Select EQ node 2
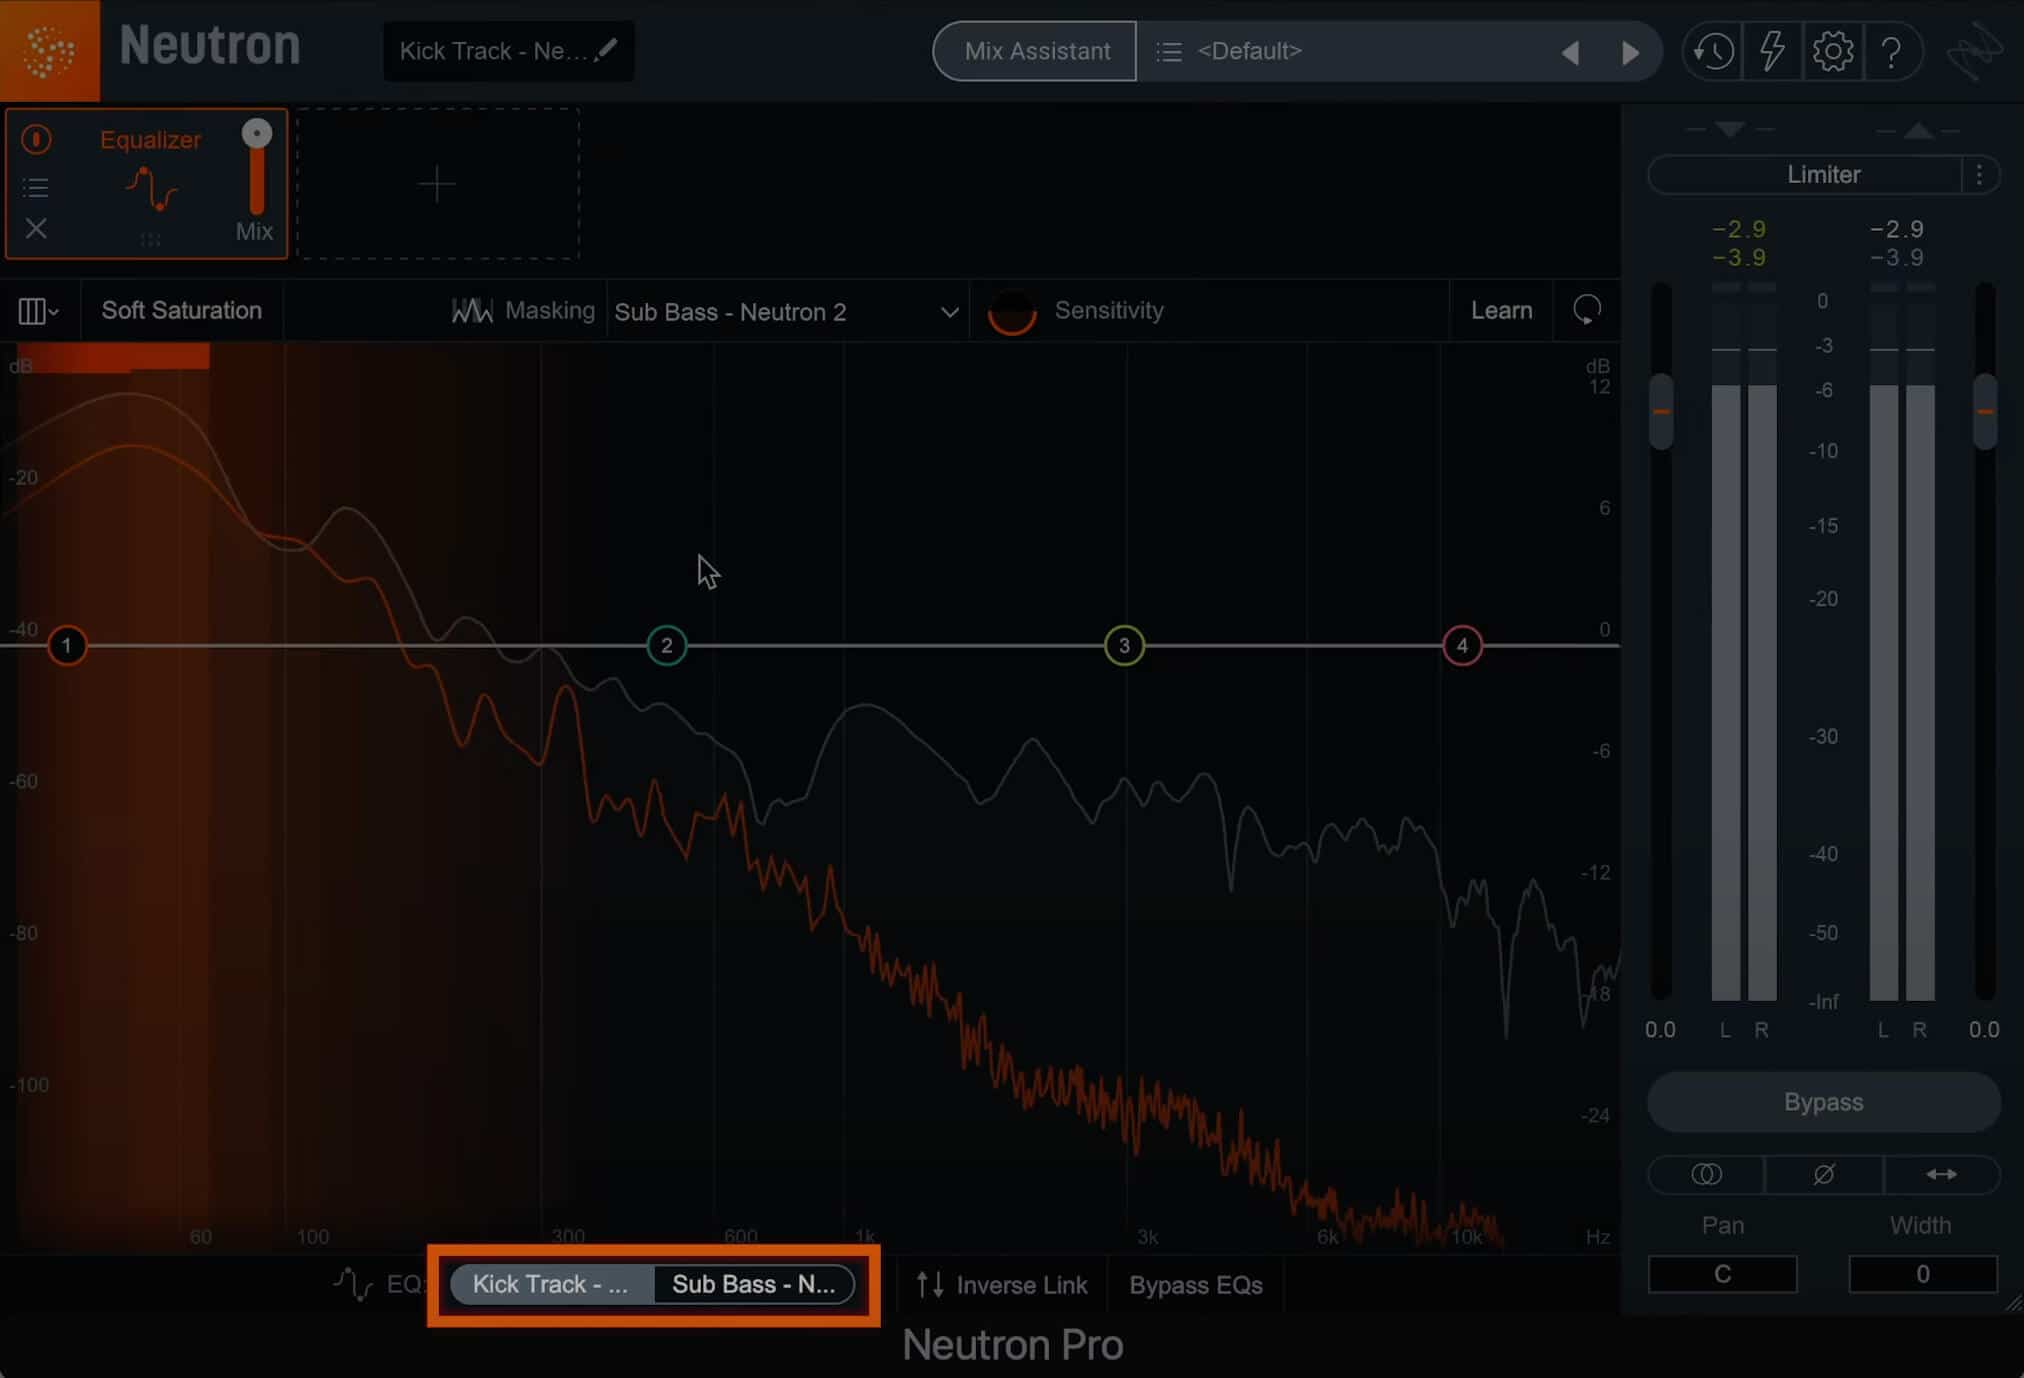Screen dimensions: 2024x1378 click(666, 646)
